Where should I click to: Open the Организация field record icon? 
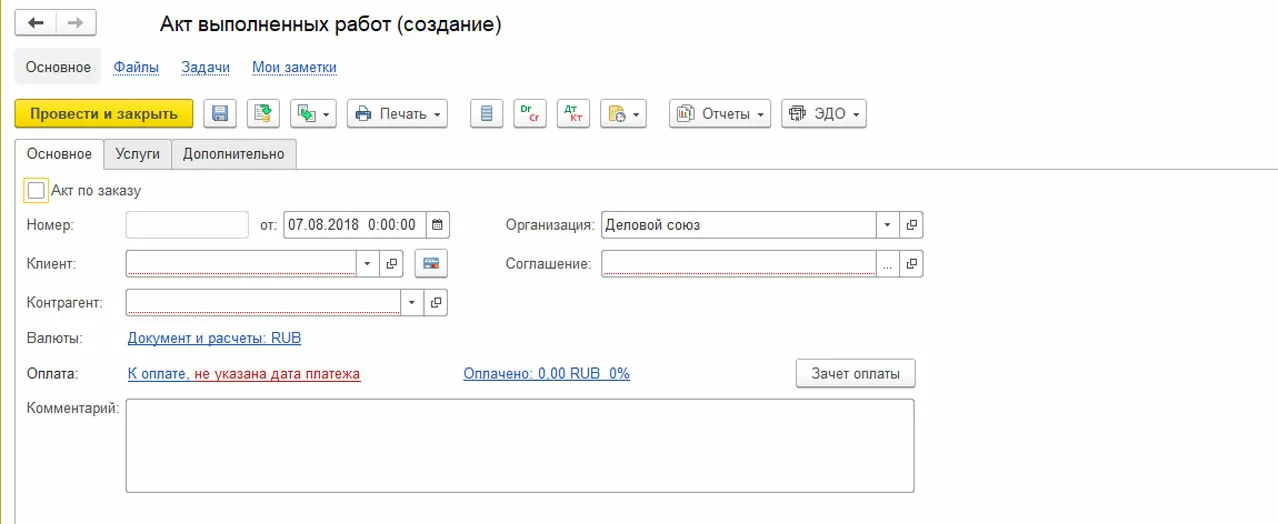coord(911,225)
